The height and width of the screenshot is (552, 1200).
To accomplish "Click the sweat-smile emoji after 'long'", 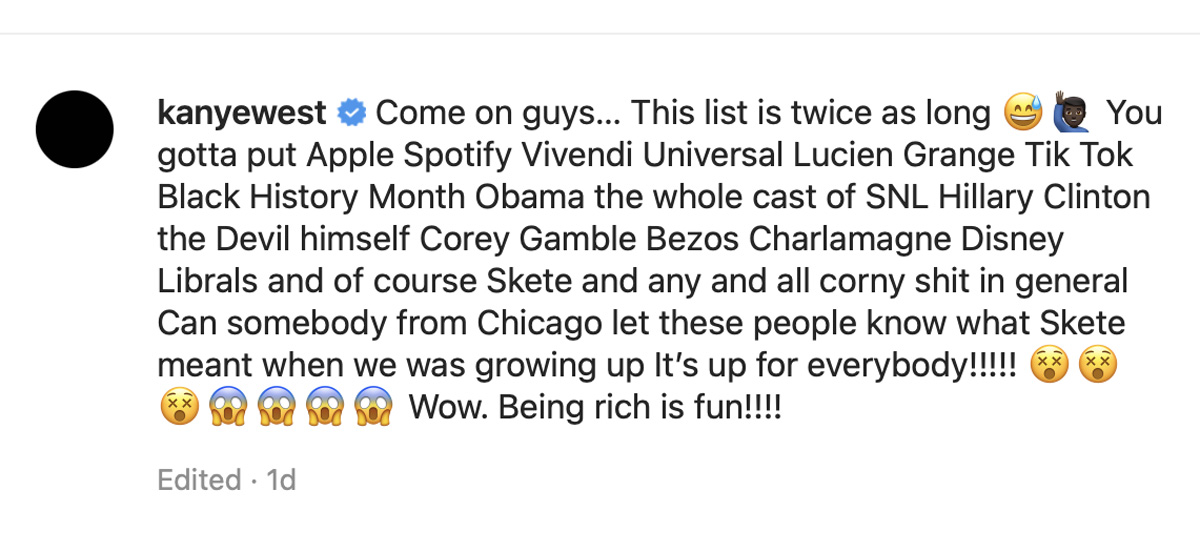I will 1023,114.
